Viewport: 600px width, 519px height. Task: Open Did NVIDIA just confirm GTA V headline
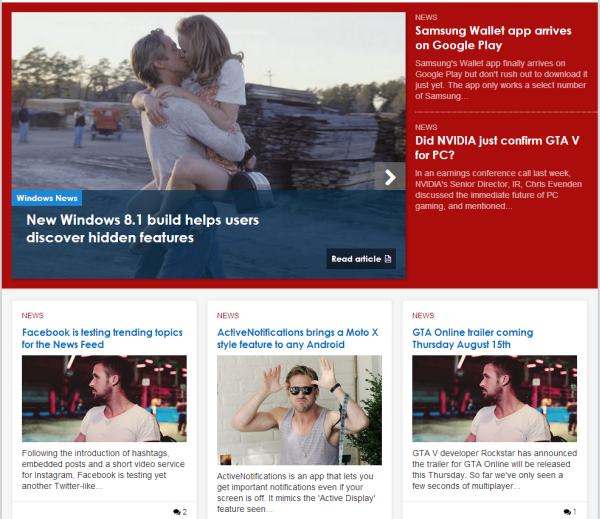tap(497, 148)
